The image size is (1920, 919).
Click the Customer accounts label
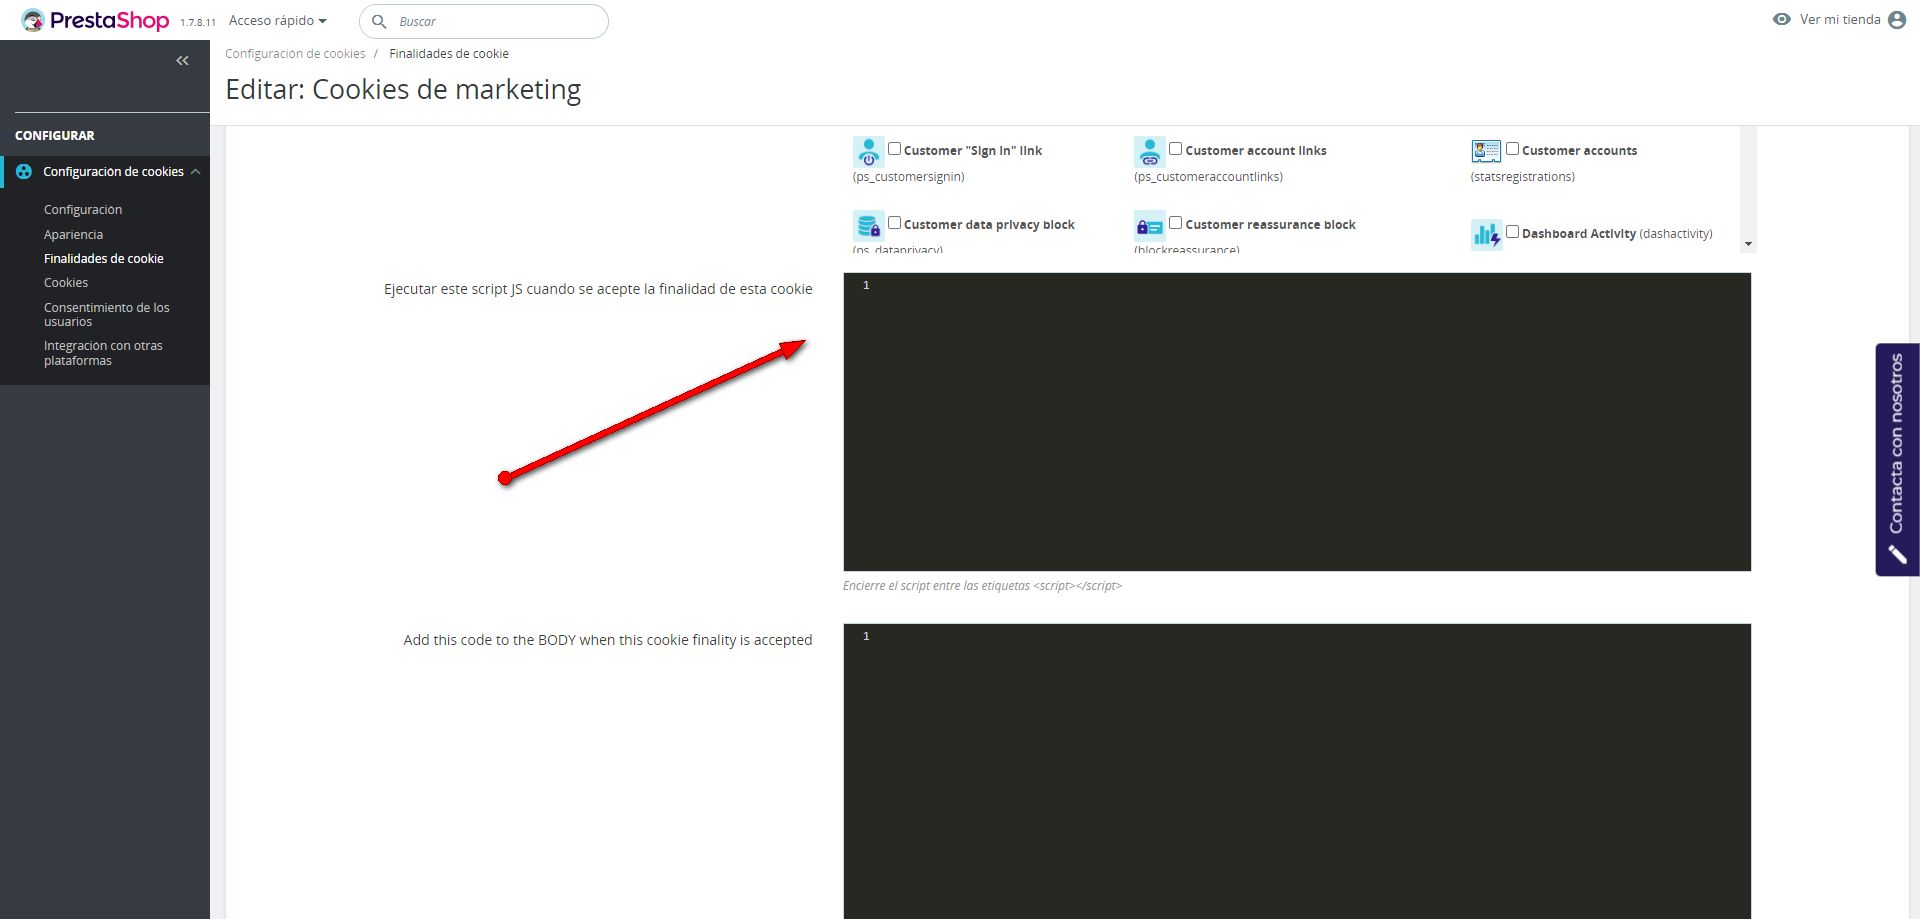point(1580,151)
